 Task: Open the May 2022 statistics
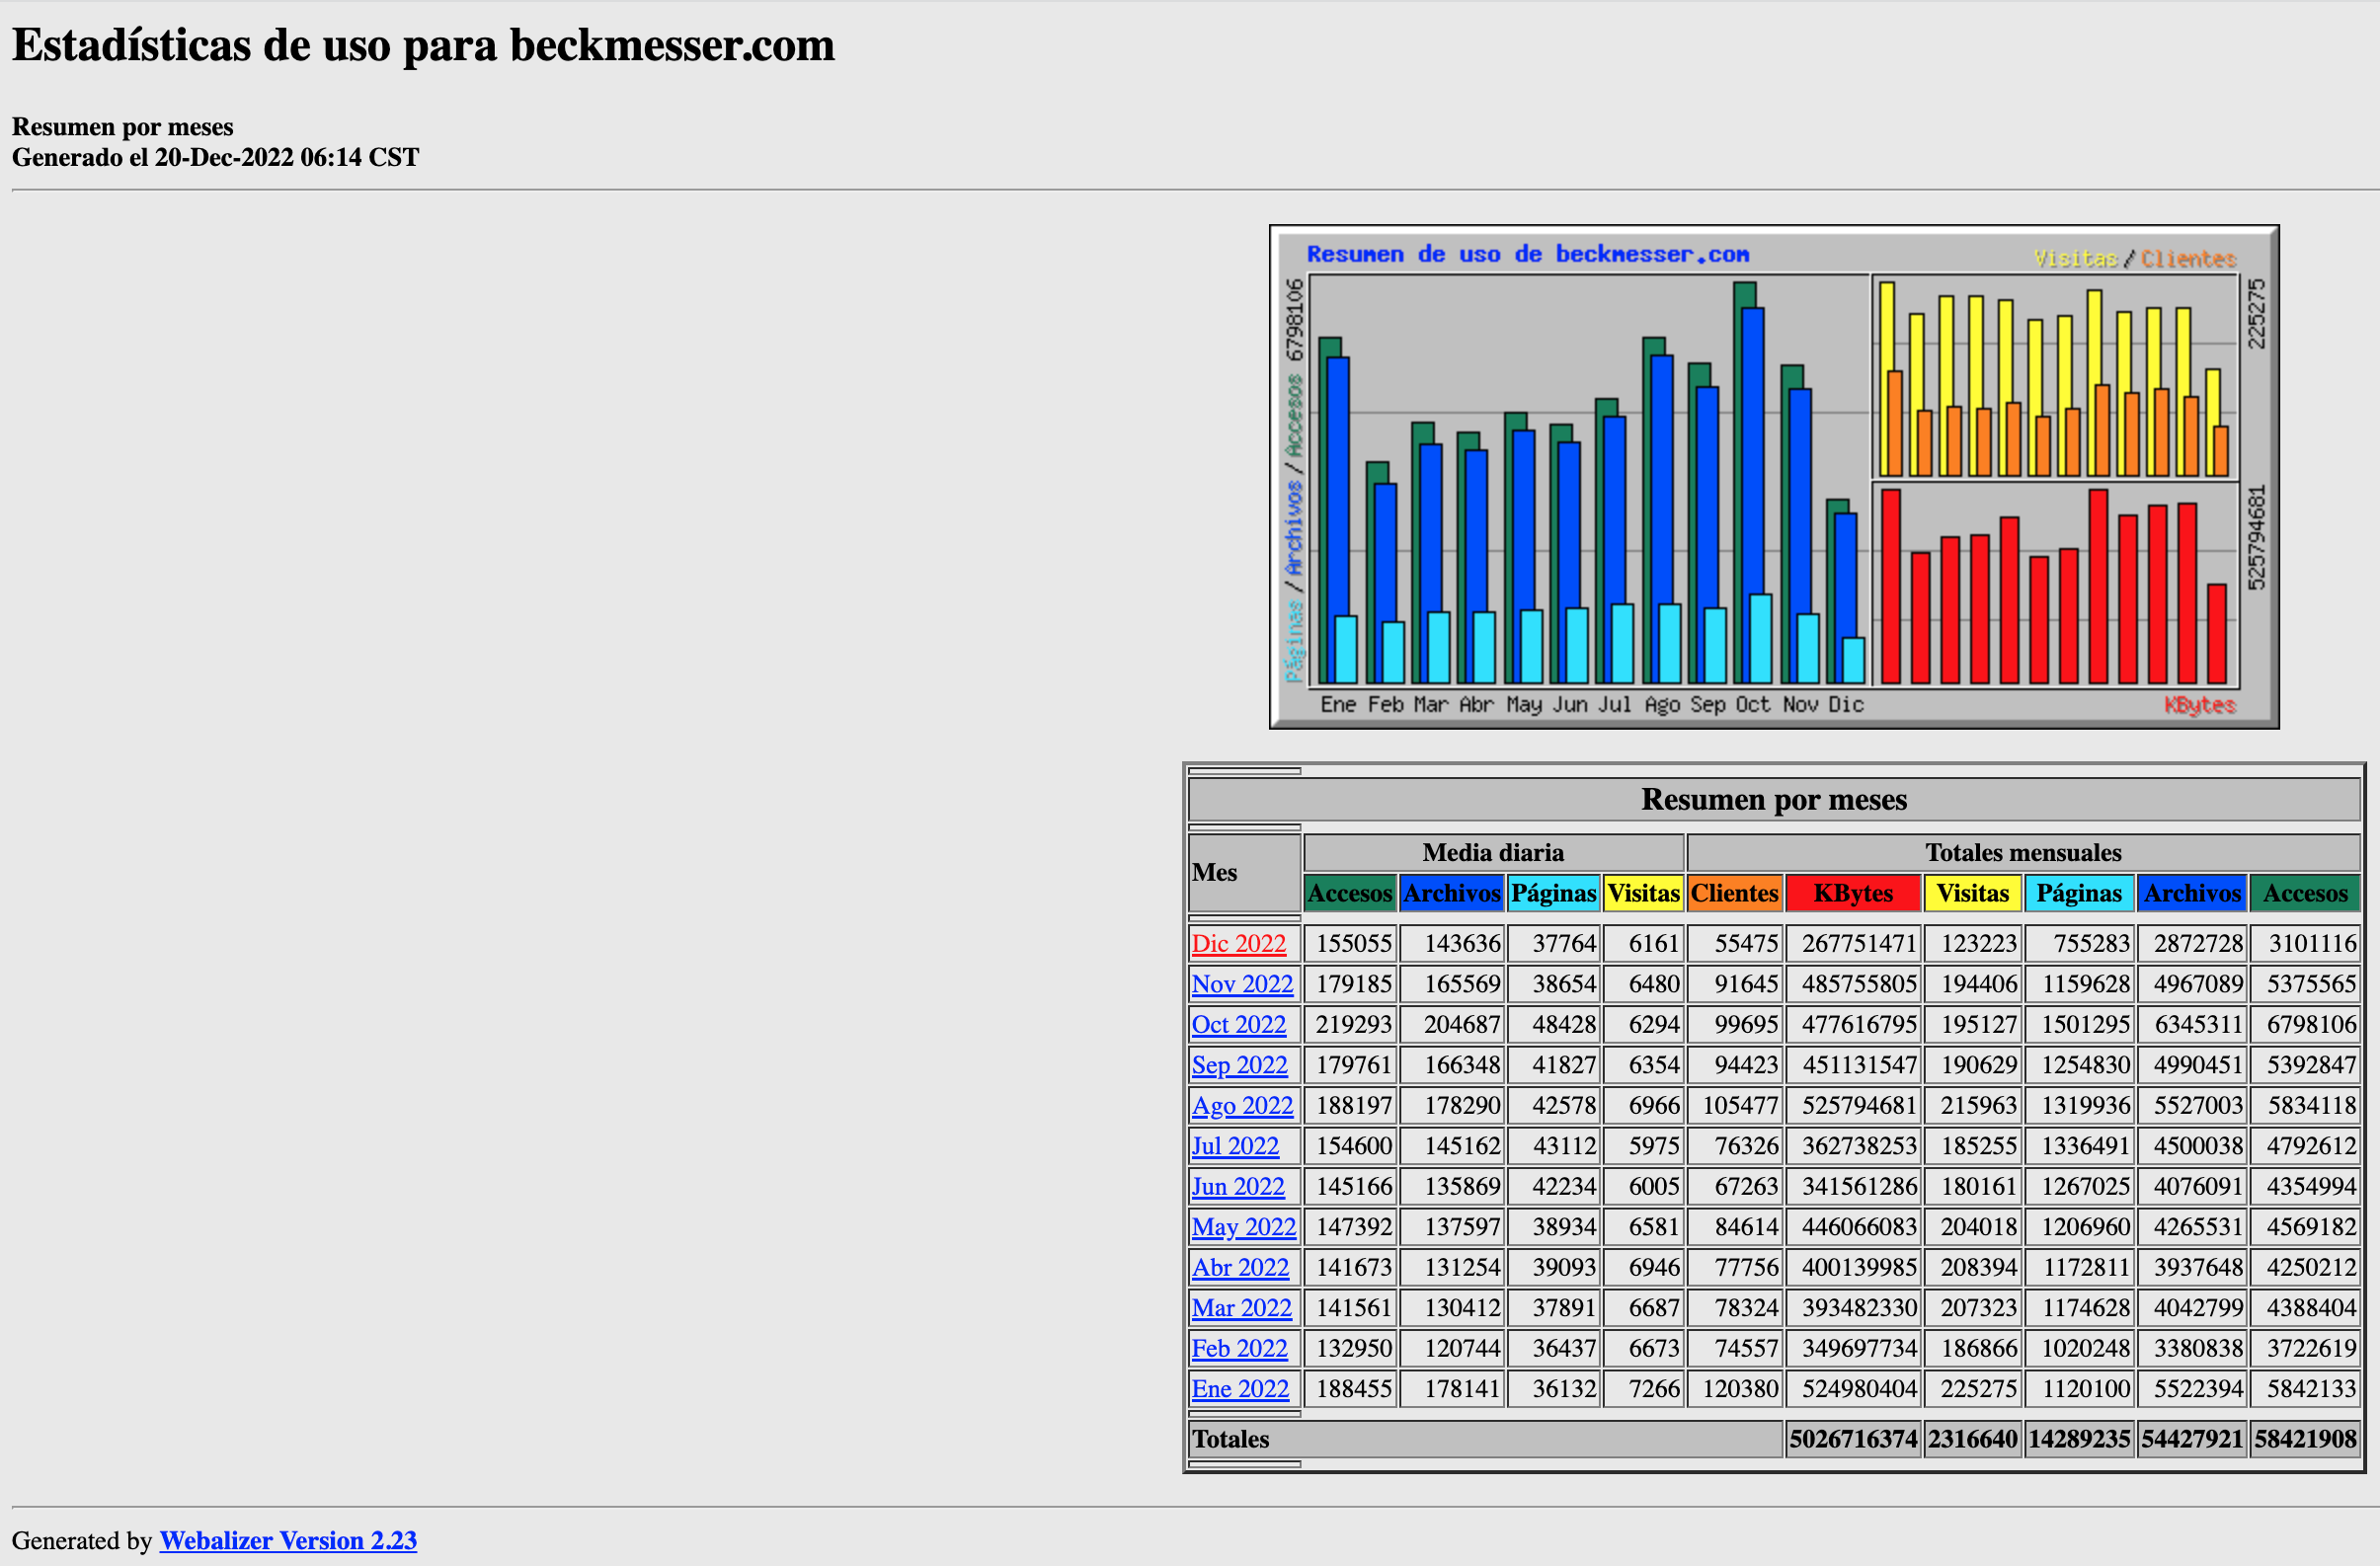pos(1242,1226)
